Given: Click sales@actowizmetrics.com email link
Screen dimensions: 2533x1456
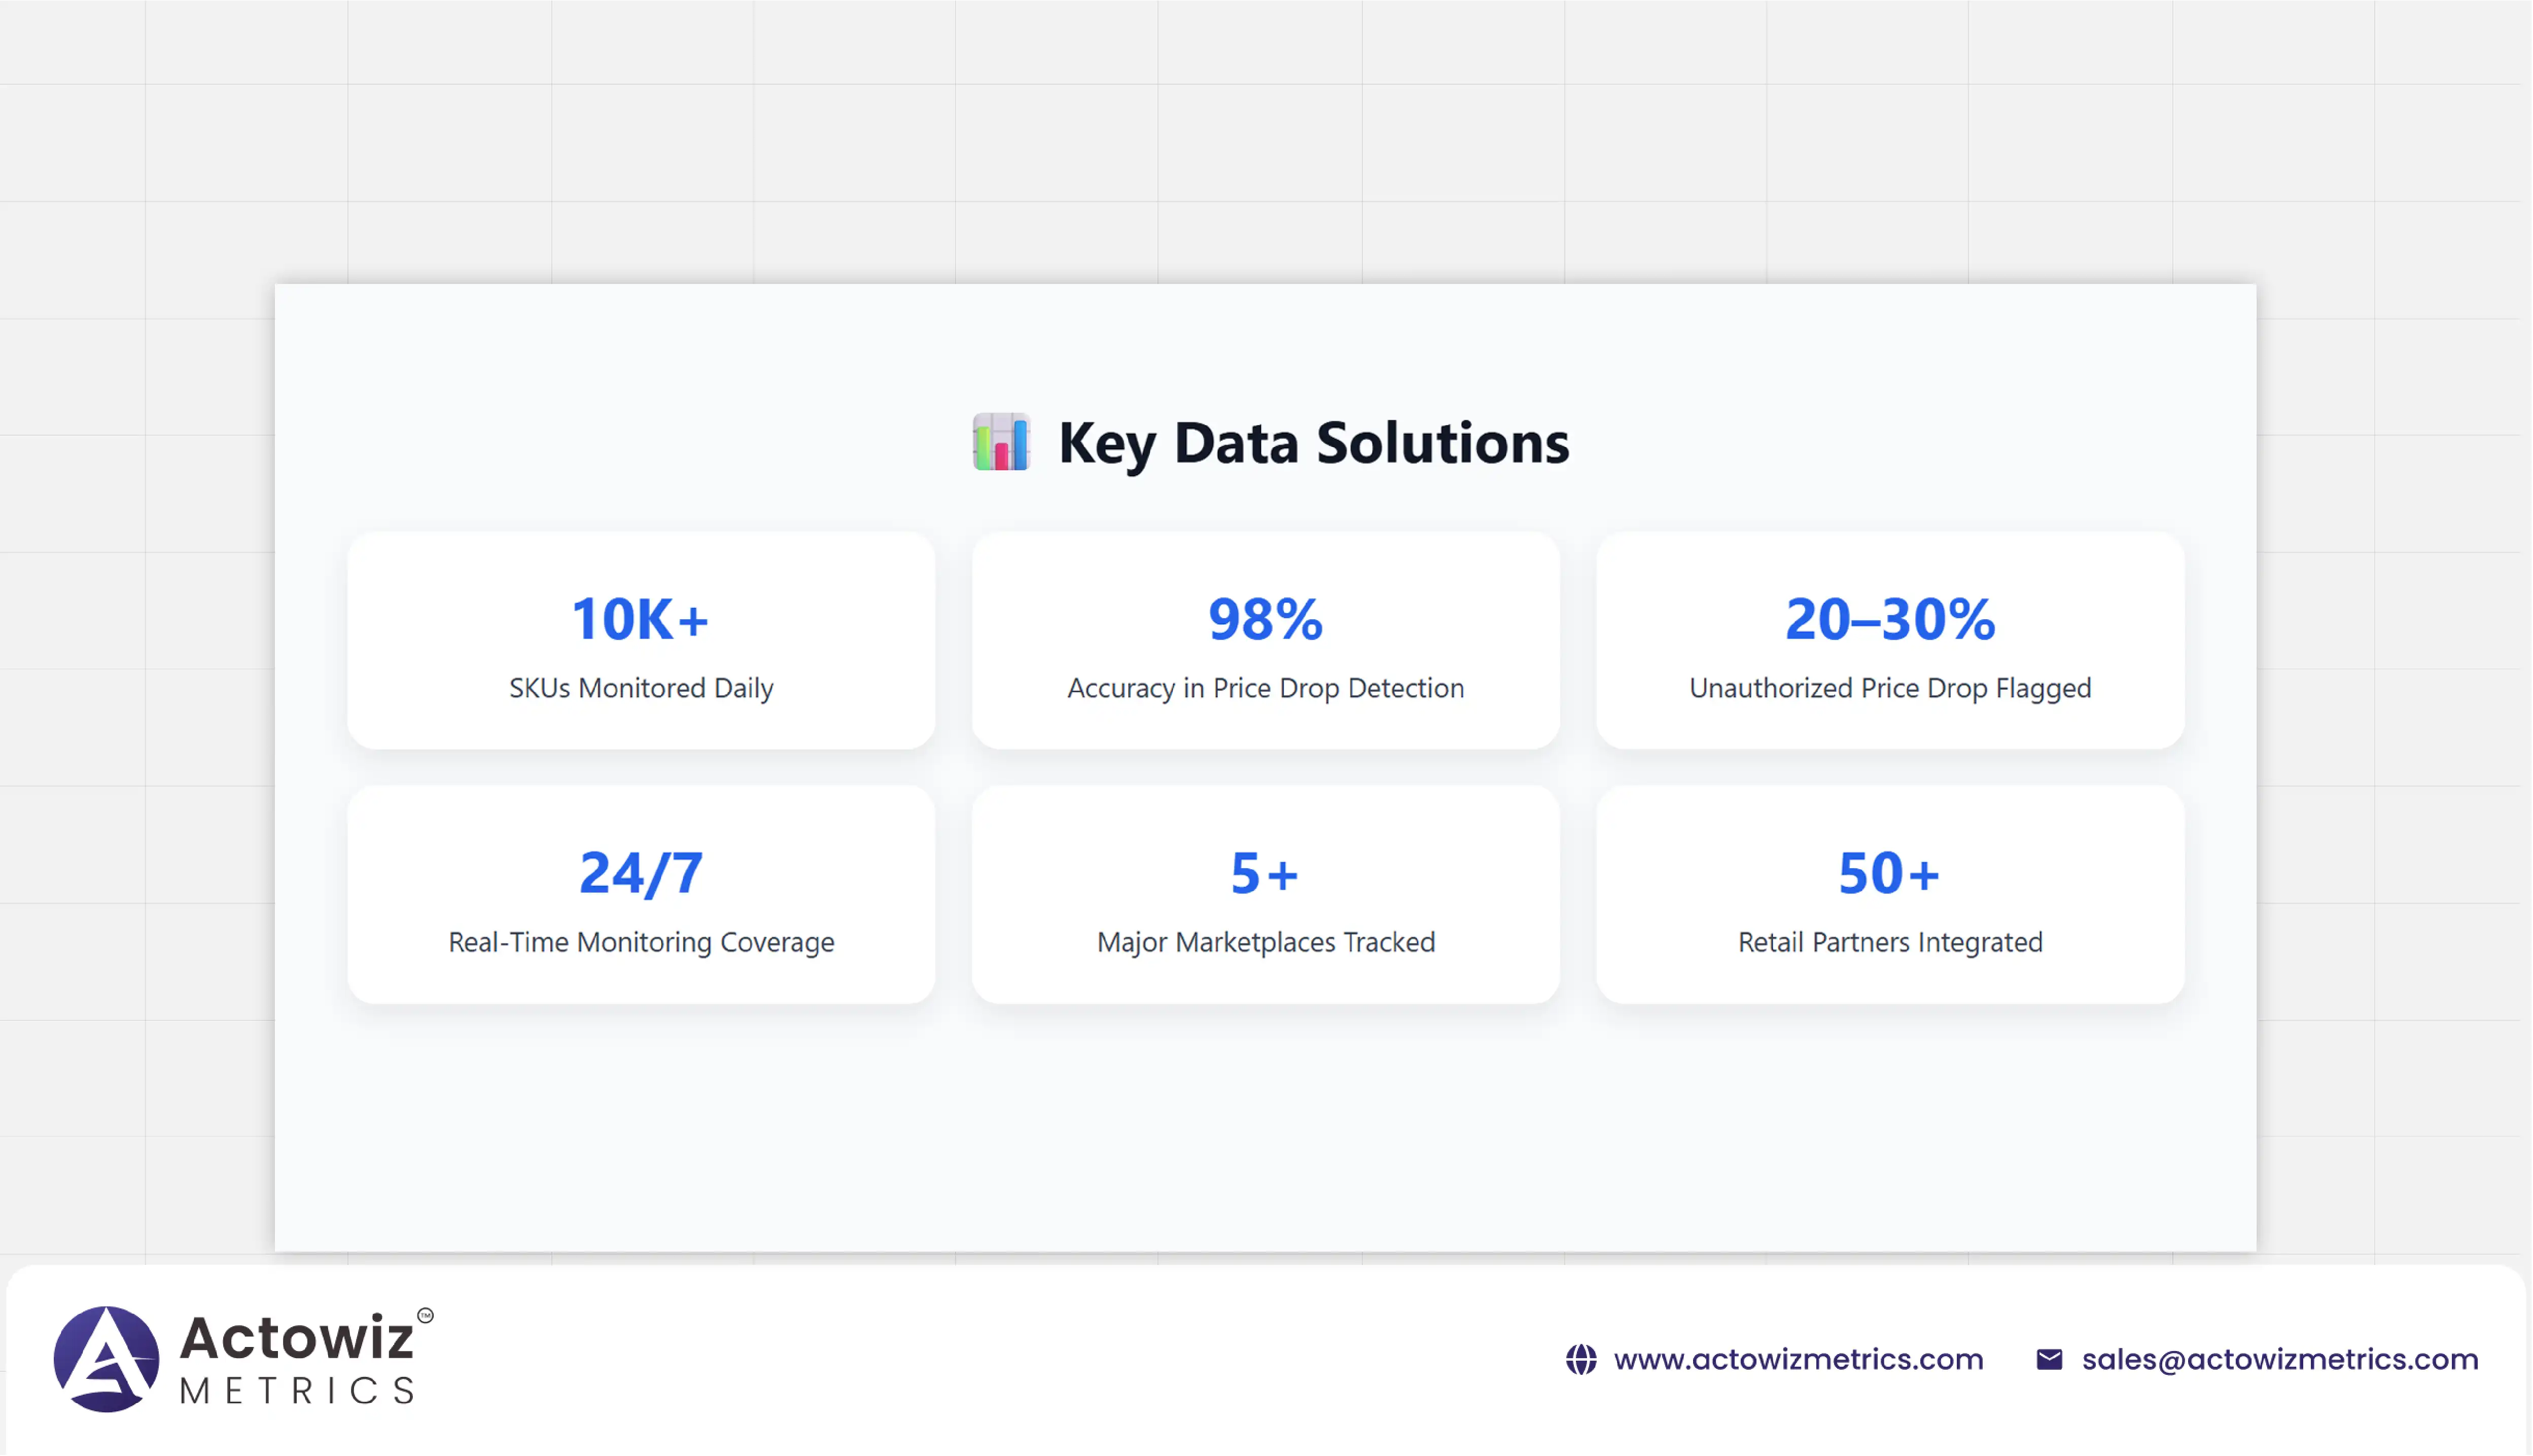Looking at the screenshot, I should coord(2280,1359).
